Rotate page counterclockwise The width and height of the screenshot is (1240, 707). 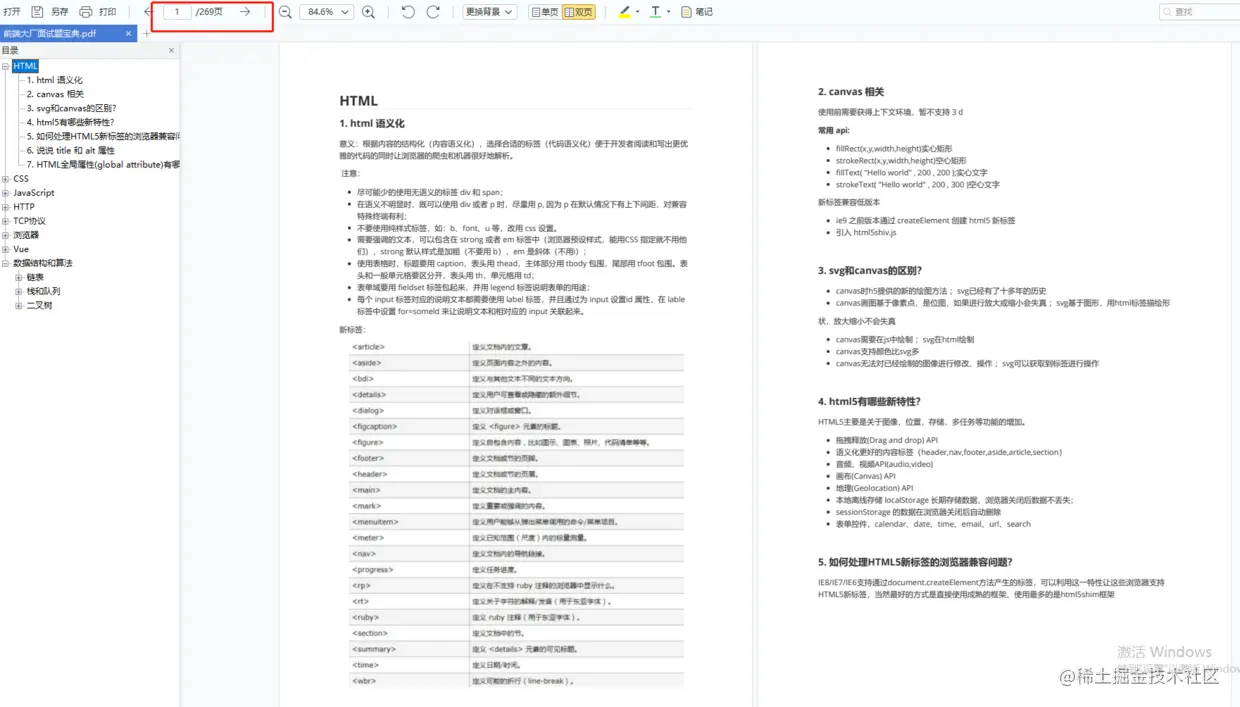pos(408,12)
